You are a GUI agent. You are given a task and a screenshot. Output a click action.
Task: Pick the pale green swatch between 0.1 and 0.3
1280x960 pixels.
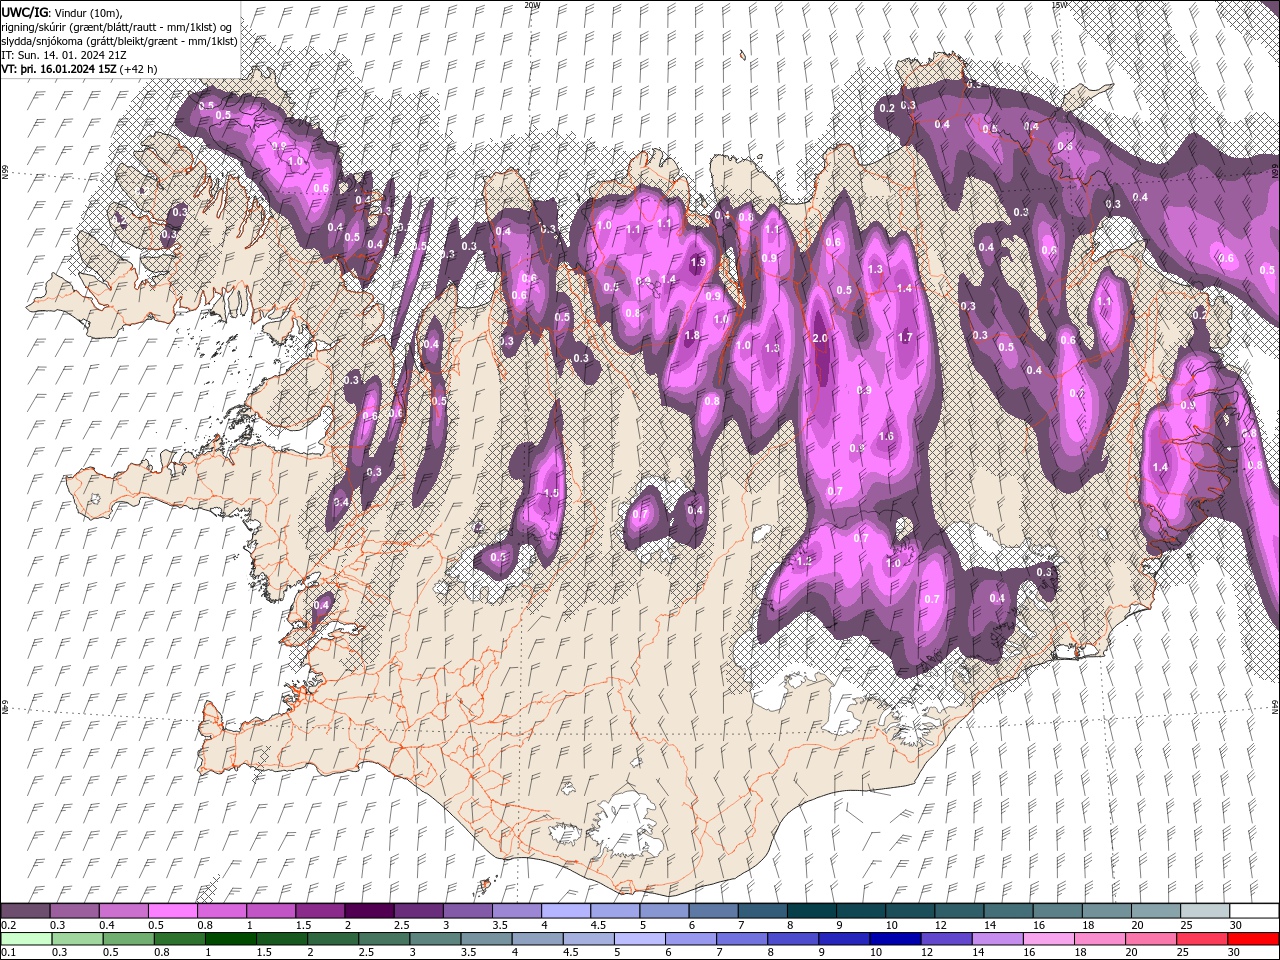[x=26, y=938]
